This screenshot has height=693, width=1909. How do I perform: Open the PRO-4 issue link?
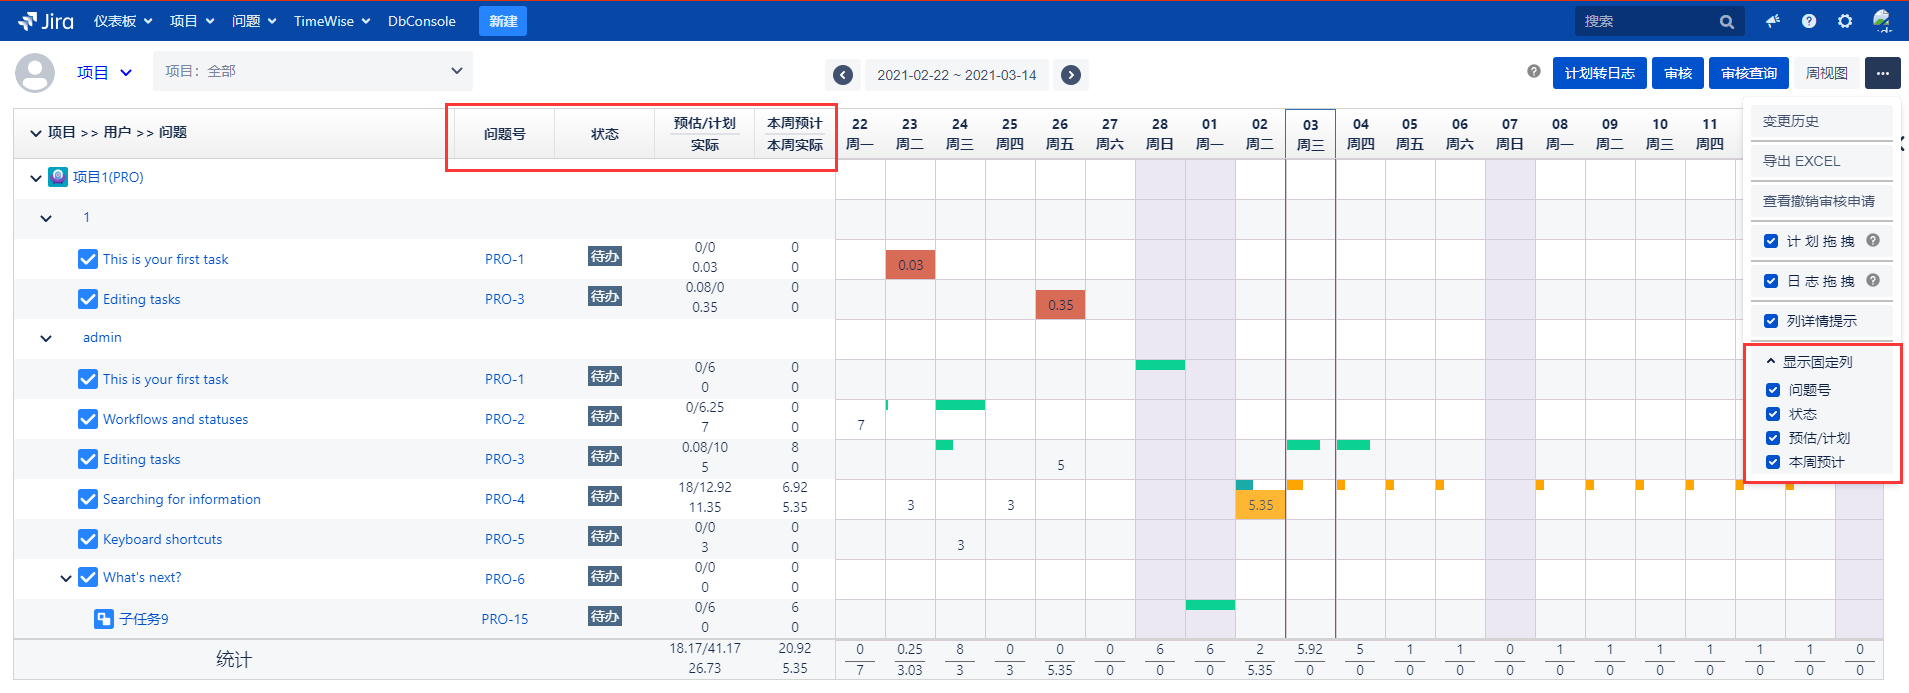504,499
